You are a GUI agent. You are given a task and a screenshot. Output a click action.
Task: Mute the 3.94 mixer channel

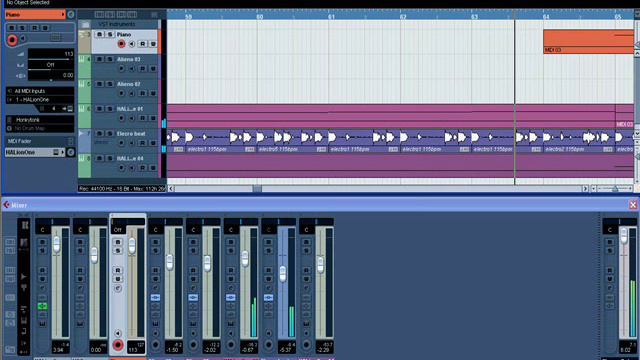[x=42, y=242]
